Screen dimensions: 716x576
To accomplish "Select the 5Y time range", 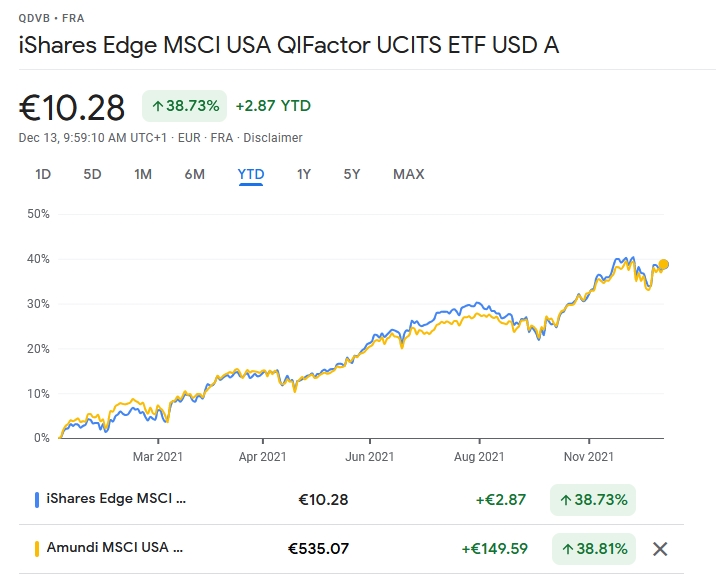I will [352, 174].
